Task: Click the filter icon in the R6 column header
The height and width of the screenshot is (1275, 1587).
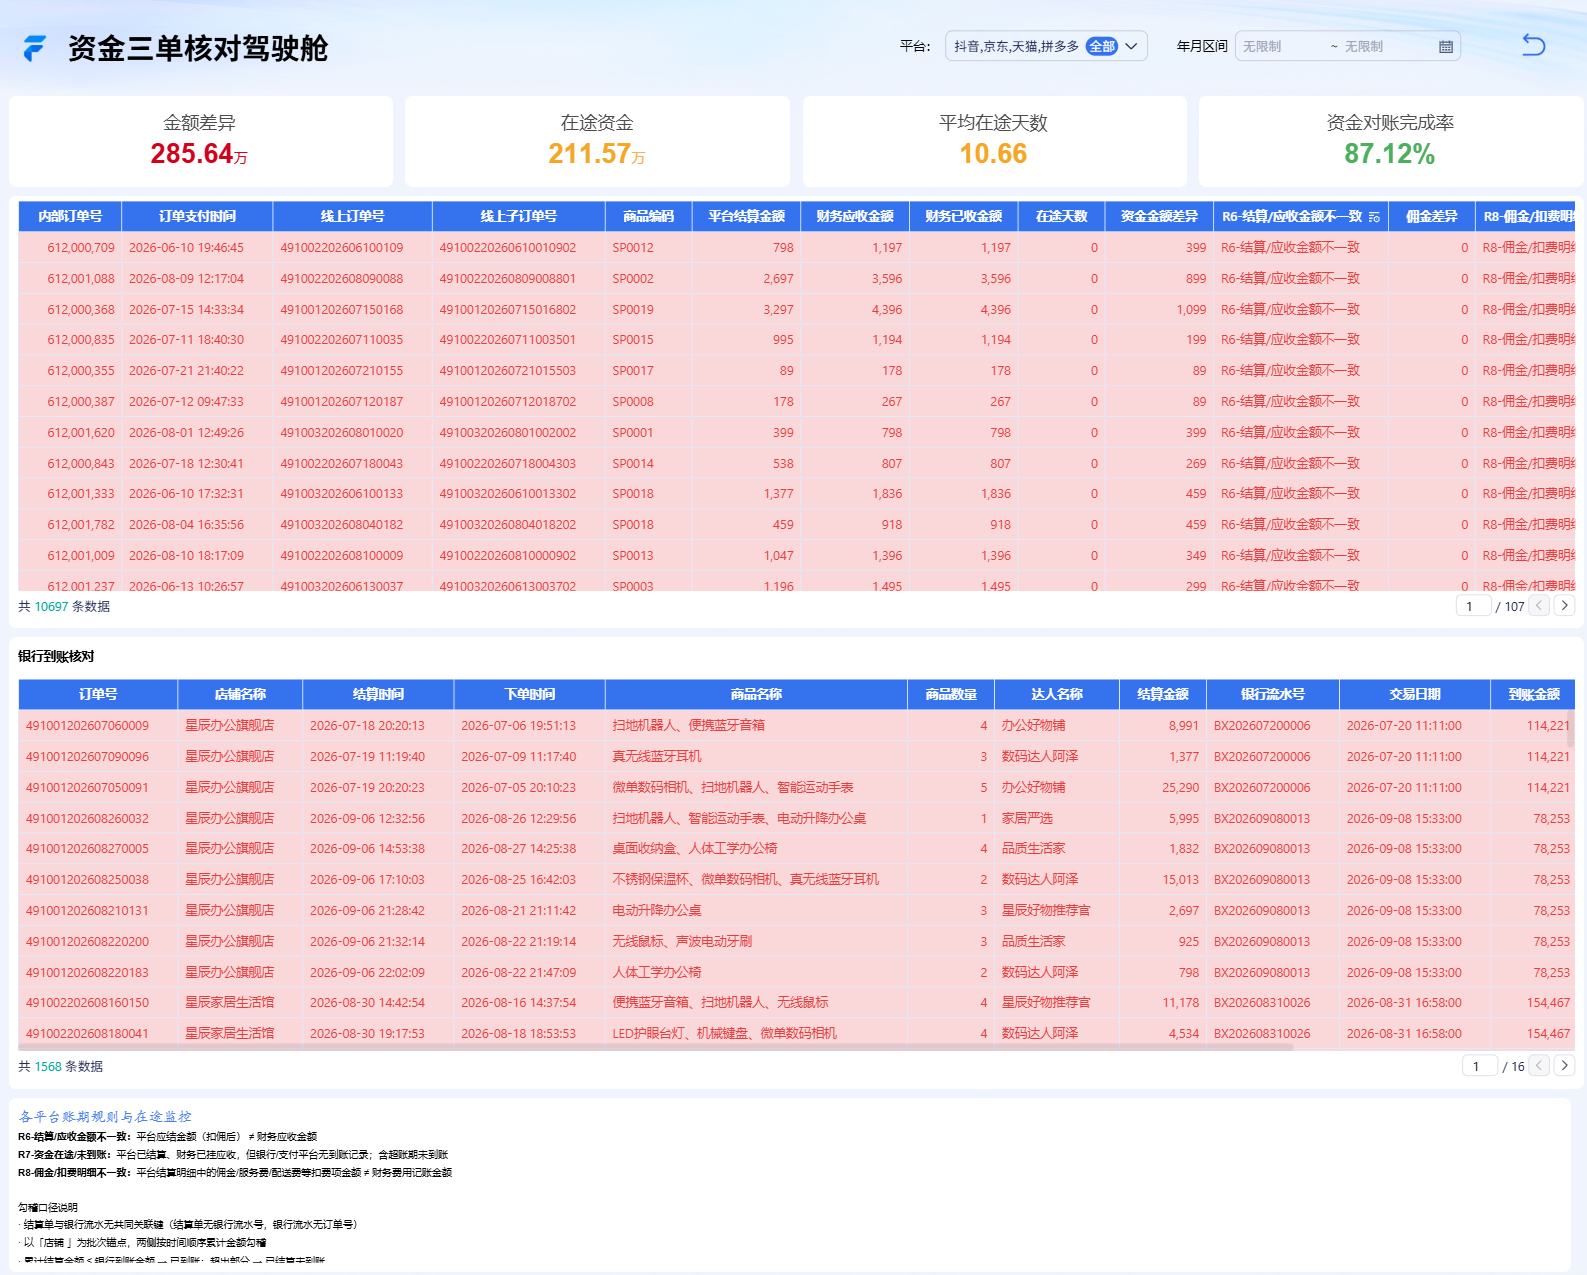Action: coord(1374,217)
